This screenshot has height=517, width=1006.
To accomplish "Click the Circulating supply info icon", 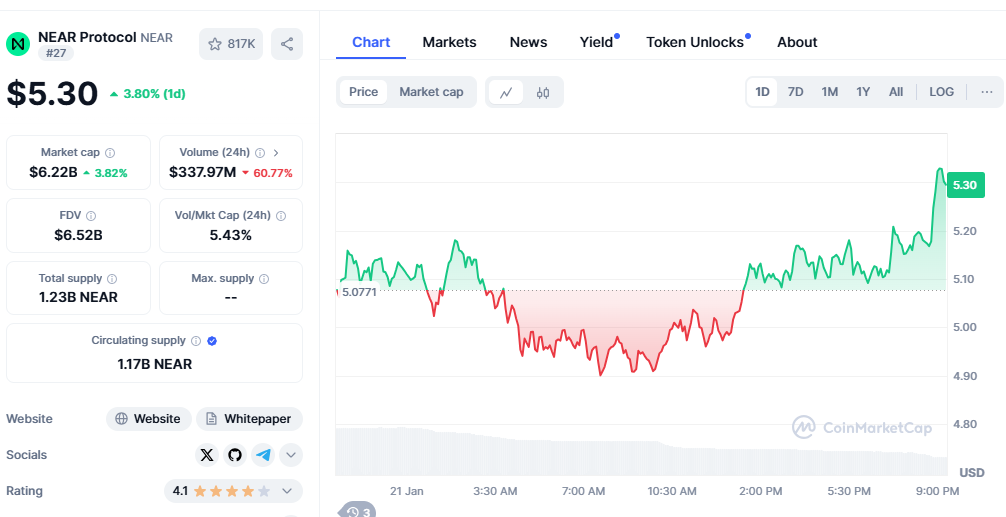I will coord(196,341).
